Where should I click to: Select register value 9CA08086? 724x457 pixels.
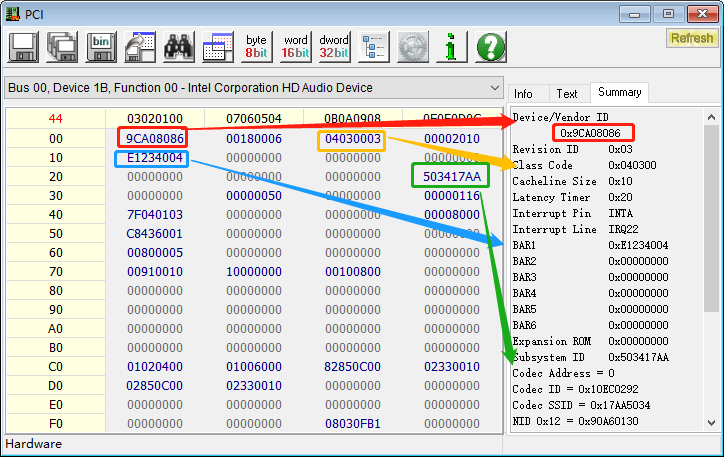click(x=155, y=138)
